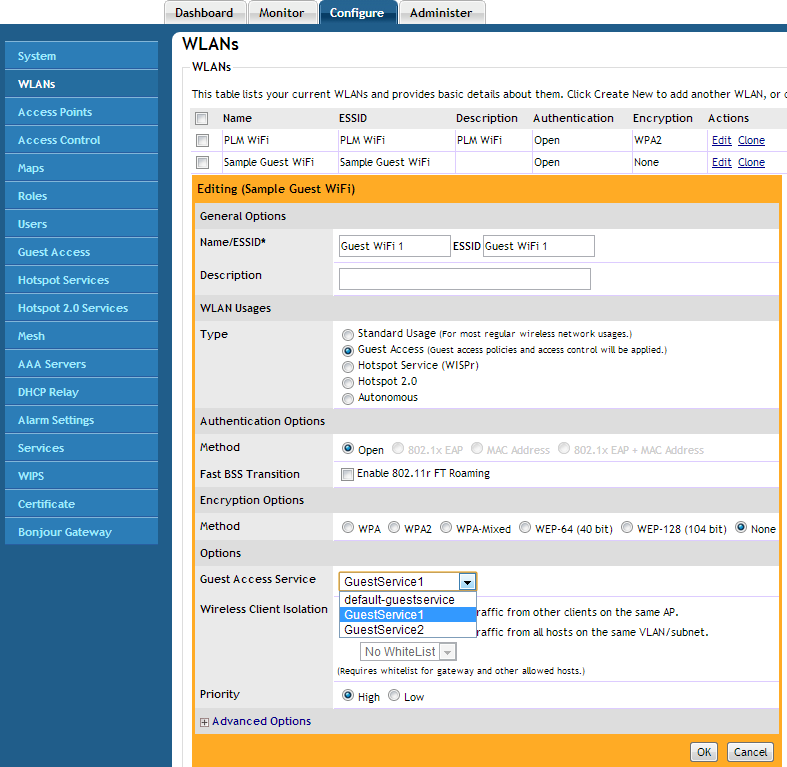Screen dimensions: 787x767
Task: Select WPA-Mixed encryption method
Action: 446,527
